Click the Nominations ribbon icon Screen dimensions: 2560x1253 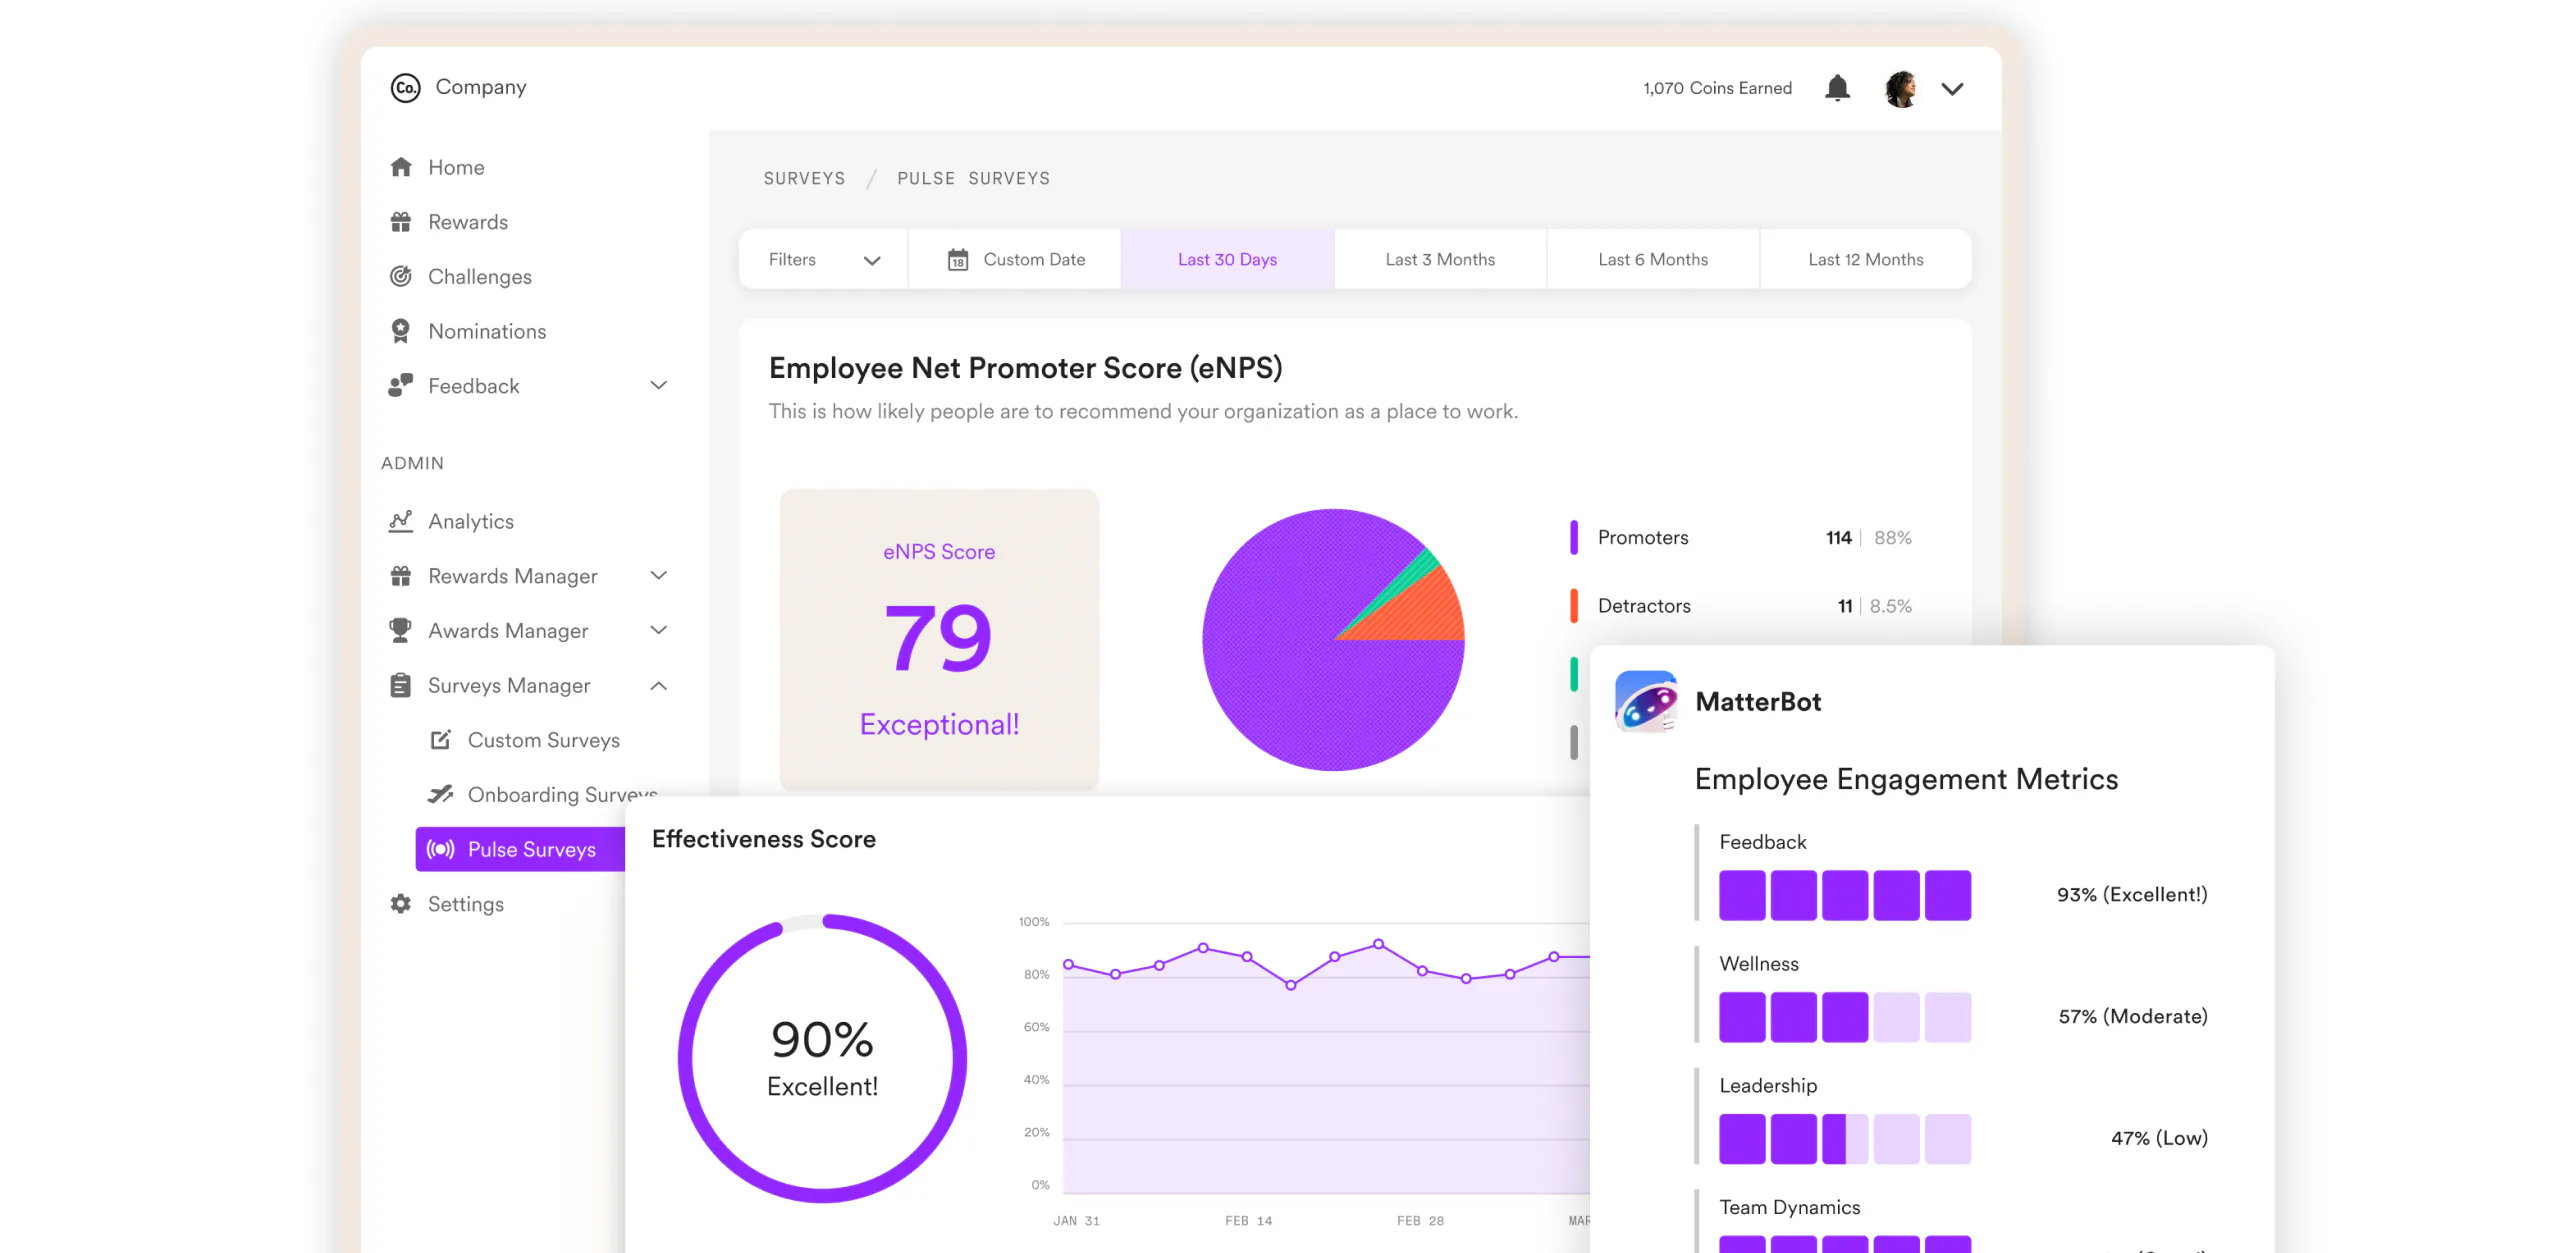tap(401, 331)
